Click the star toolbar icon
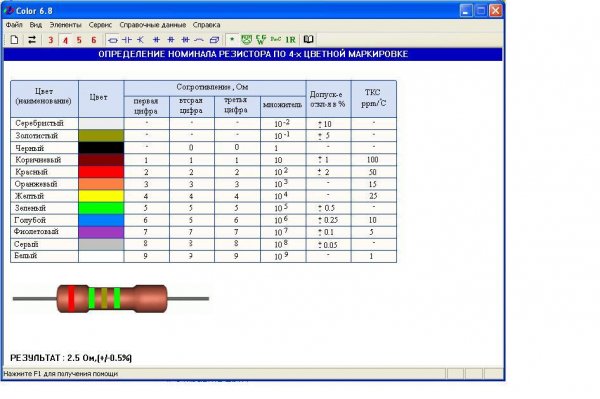 pos(232,40)
